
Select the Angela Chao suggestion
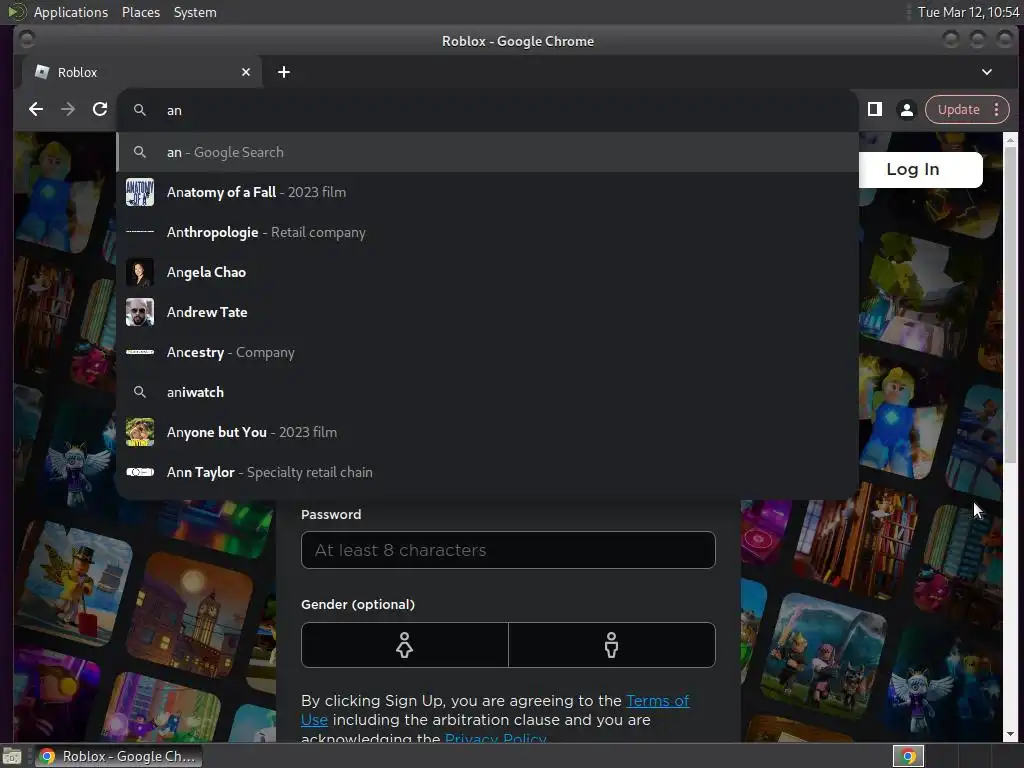(x=487, y=272)
